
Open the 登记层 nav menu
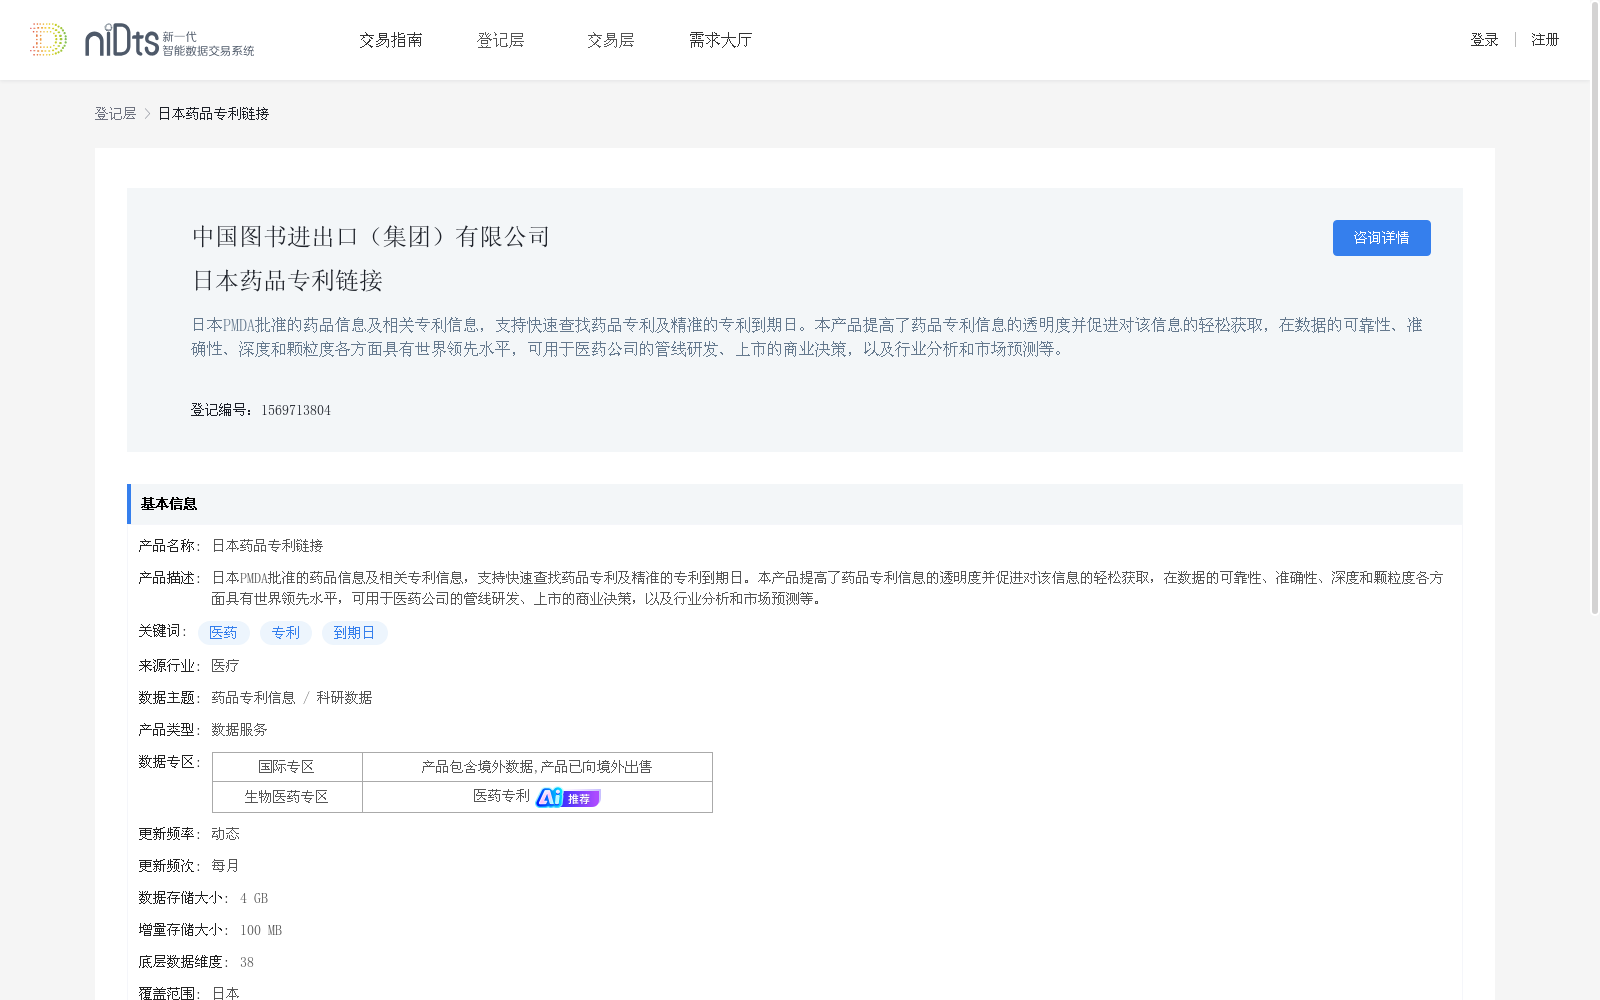point(501,40)
